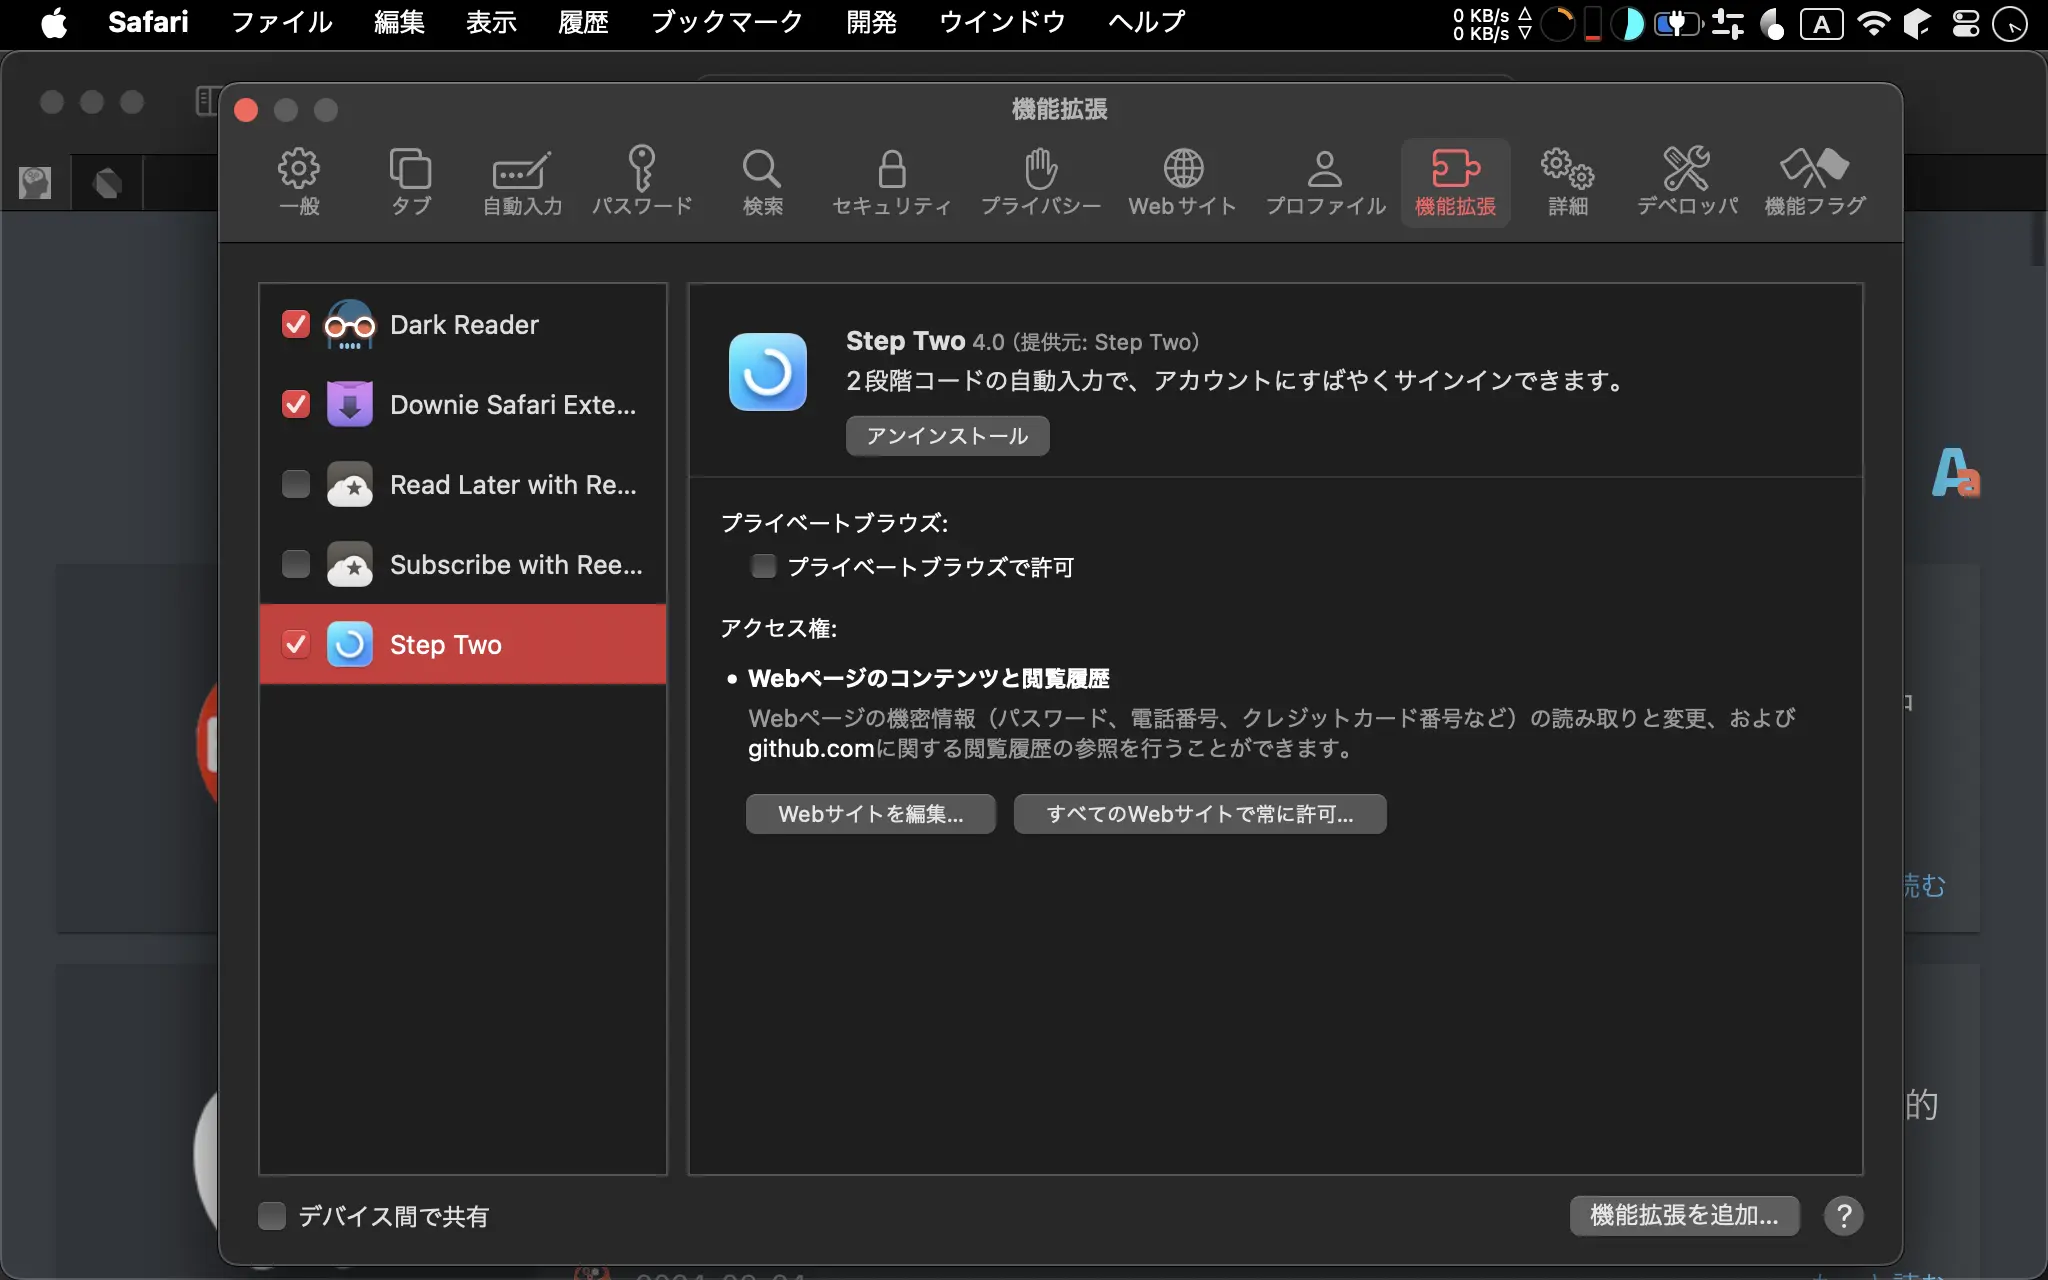This screenshot has width=2048, height=1280.
Task: Open the セキュリティ (Security) settings tab
Action: [891, 182]
